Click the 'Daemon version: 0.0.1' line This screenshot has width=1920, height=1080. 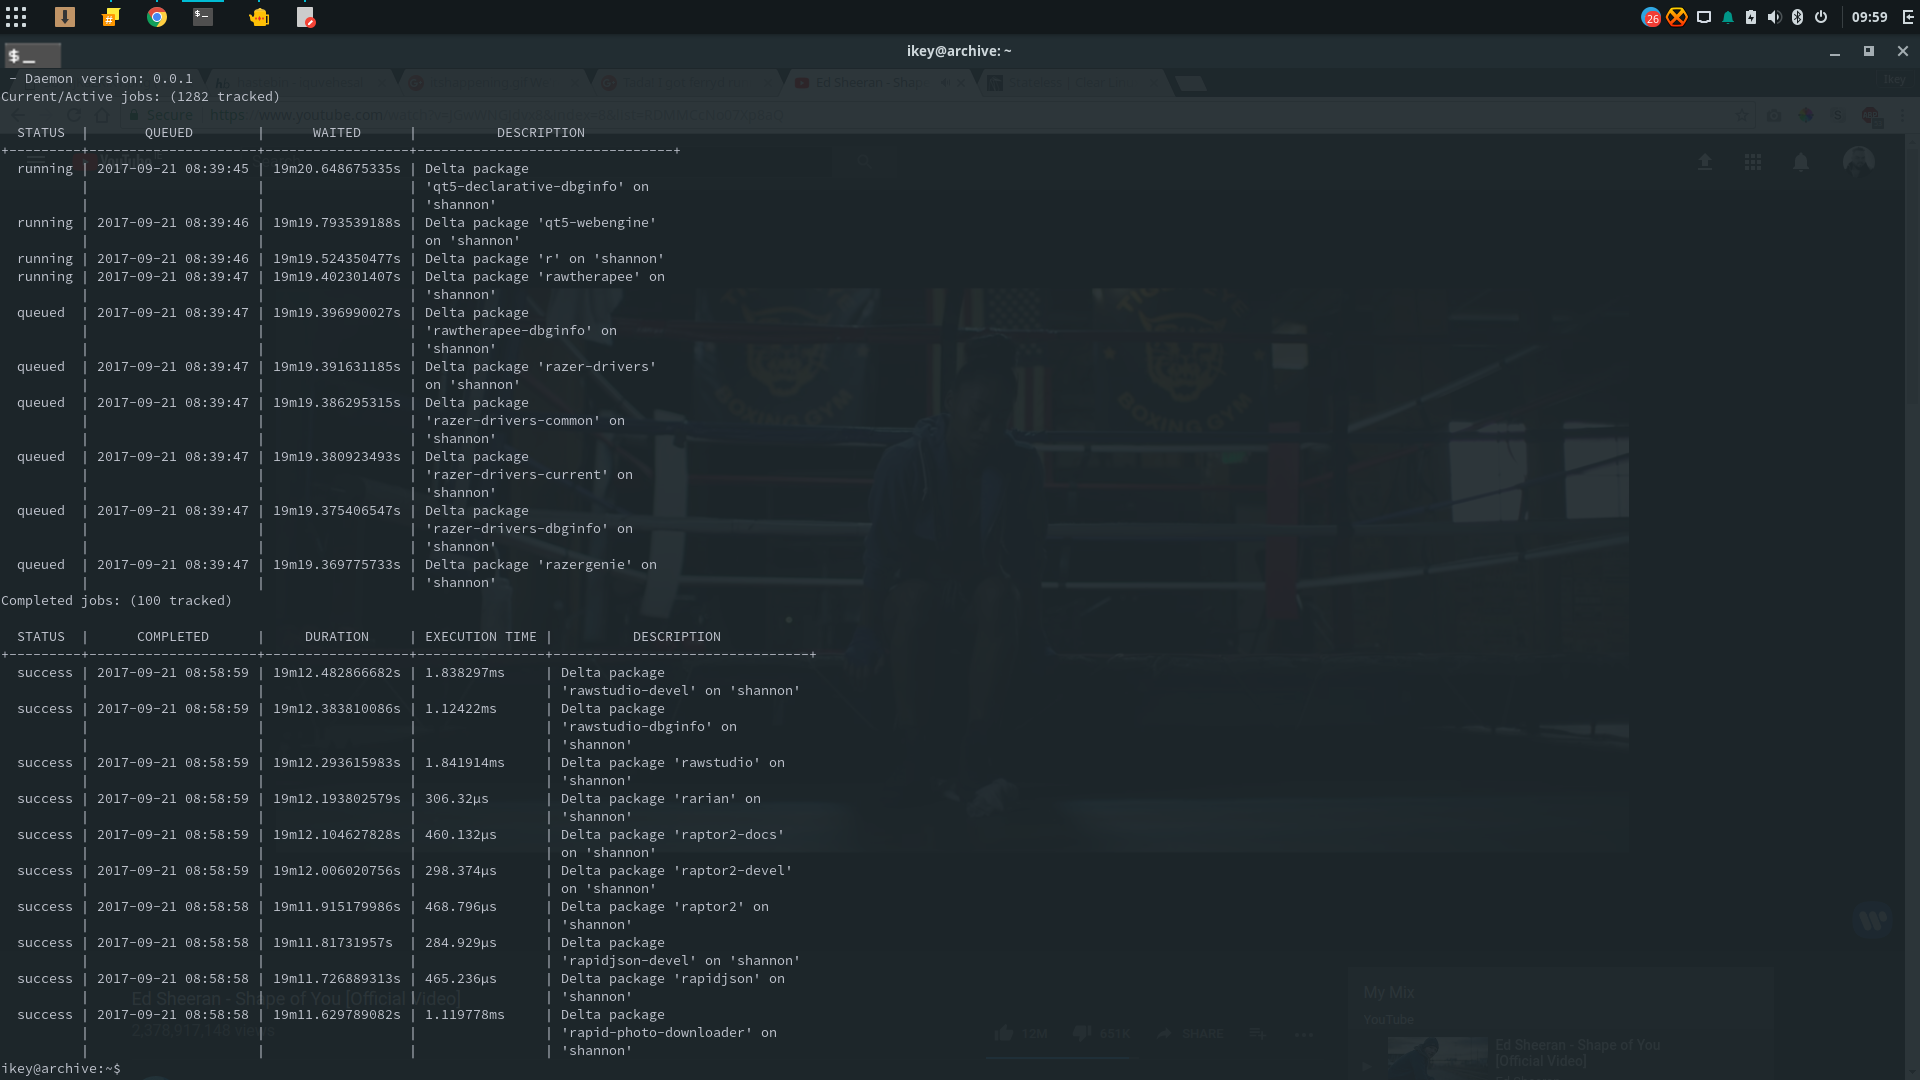coord(100,78)
